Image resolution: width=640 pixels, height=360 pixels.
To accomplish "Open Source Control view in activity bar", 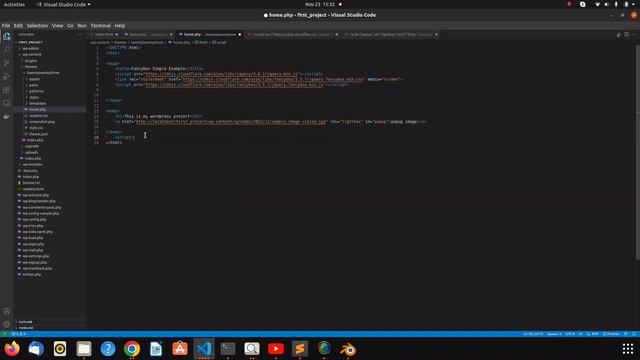I will (x=7, y=63).
